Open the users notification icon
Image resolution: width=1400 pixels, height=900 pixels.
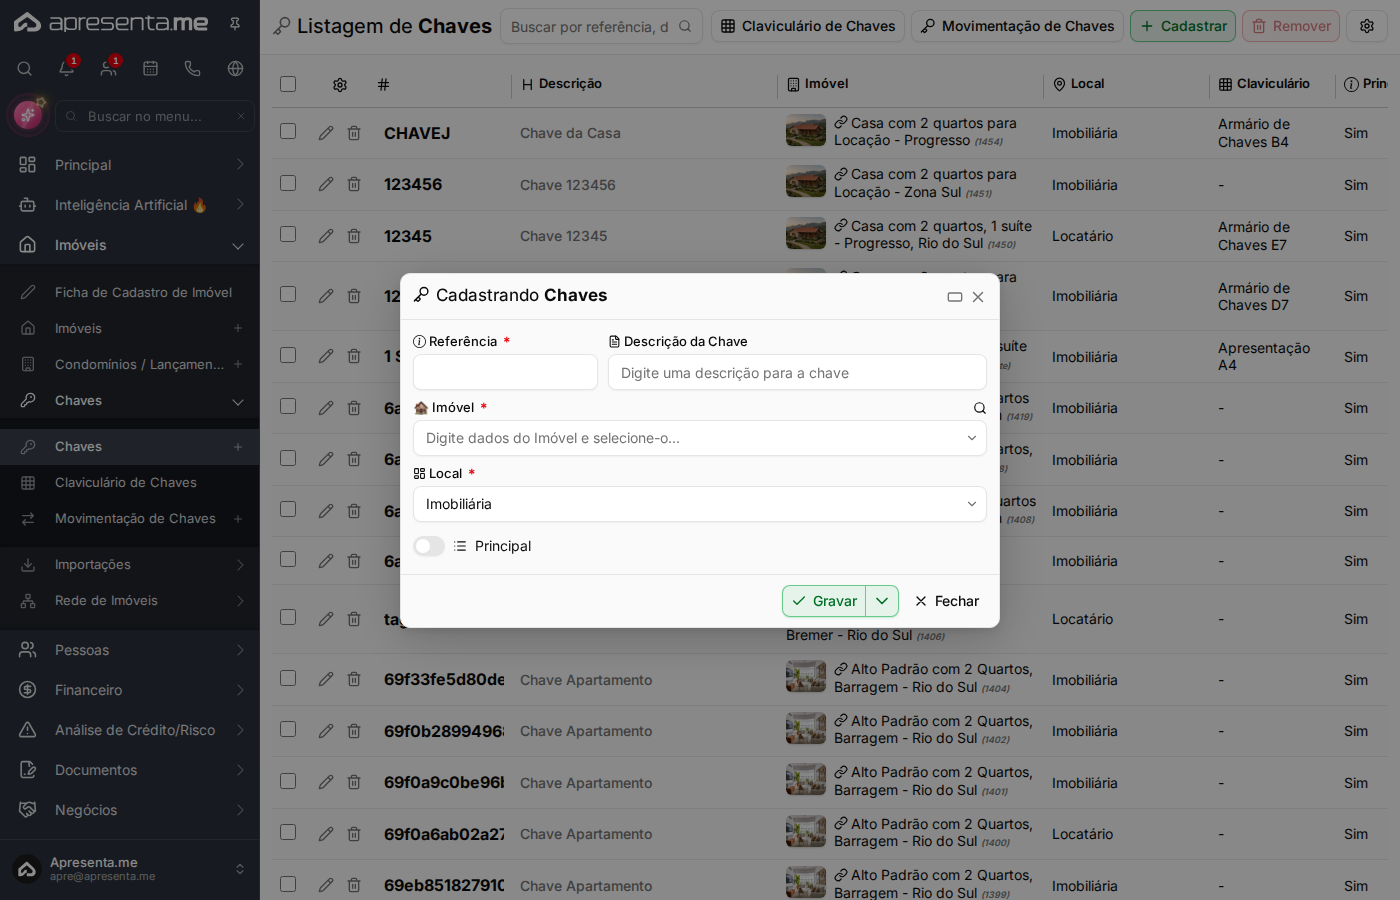coord(109,68)
